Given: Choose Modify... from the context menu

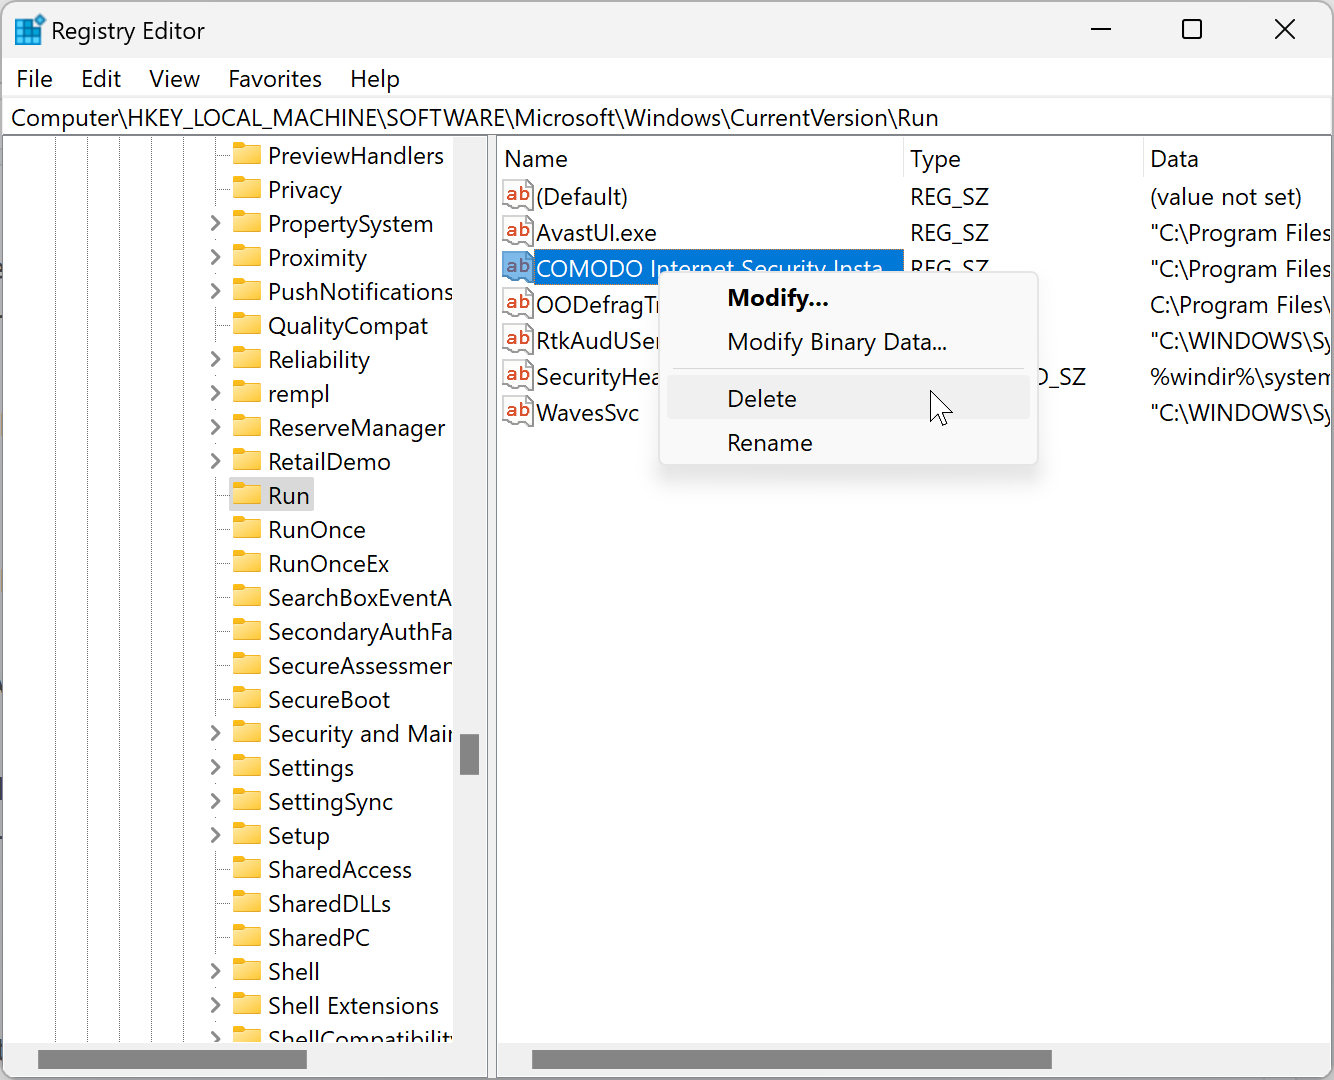Looking at the screenshot, I should pyautogui.click(x=848, y=298).
